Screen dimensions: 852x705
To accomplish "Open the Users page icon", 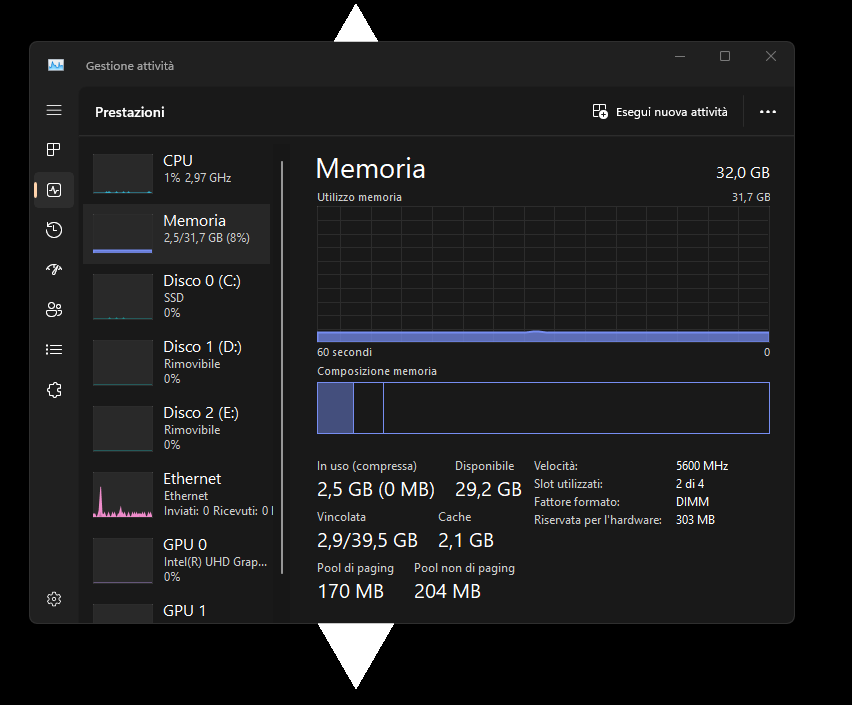I will 54,310.
